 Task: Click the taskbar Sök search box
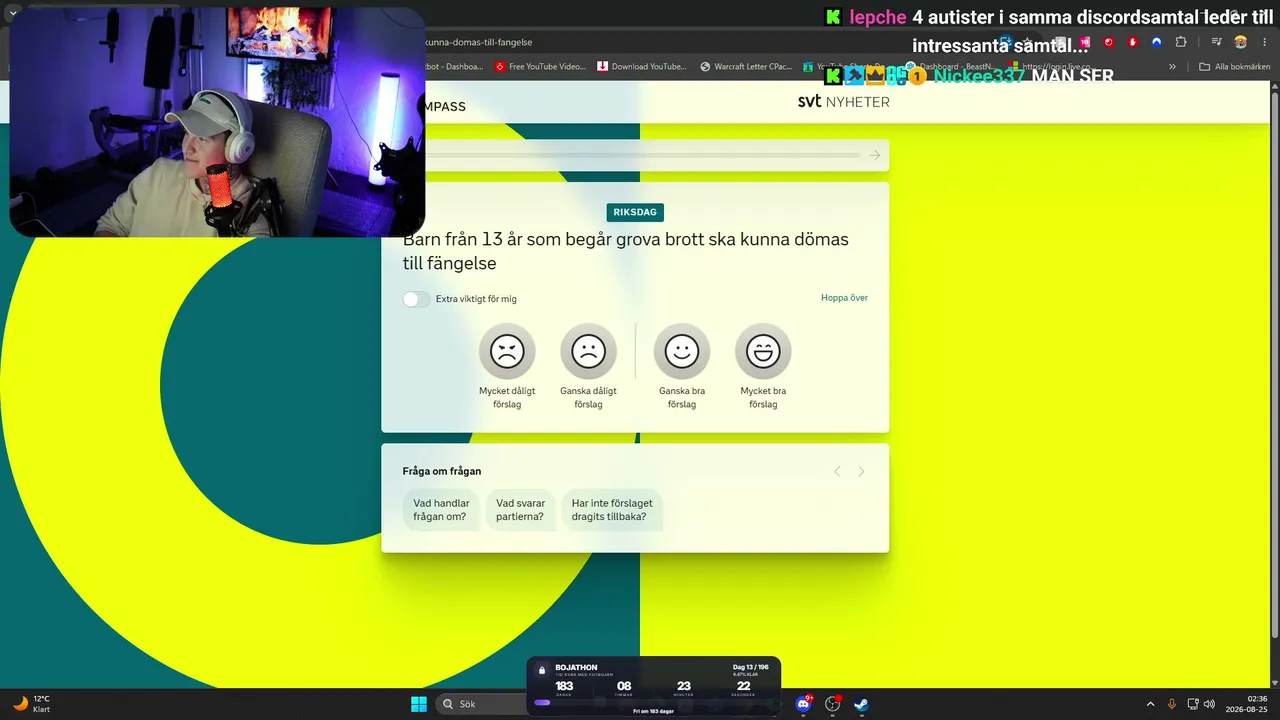pyautogui.click(x=482, y=704)
